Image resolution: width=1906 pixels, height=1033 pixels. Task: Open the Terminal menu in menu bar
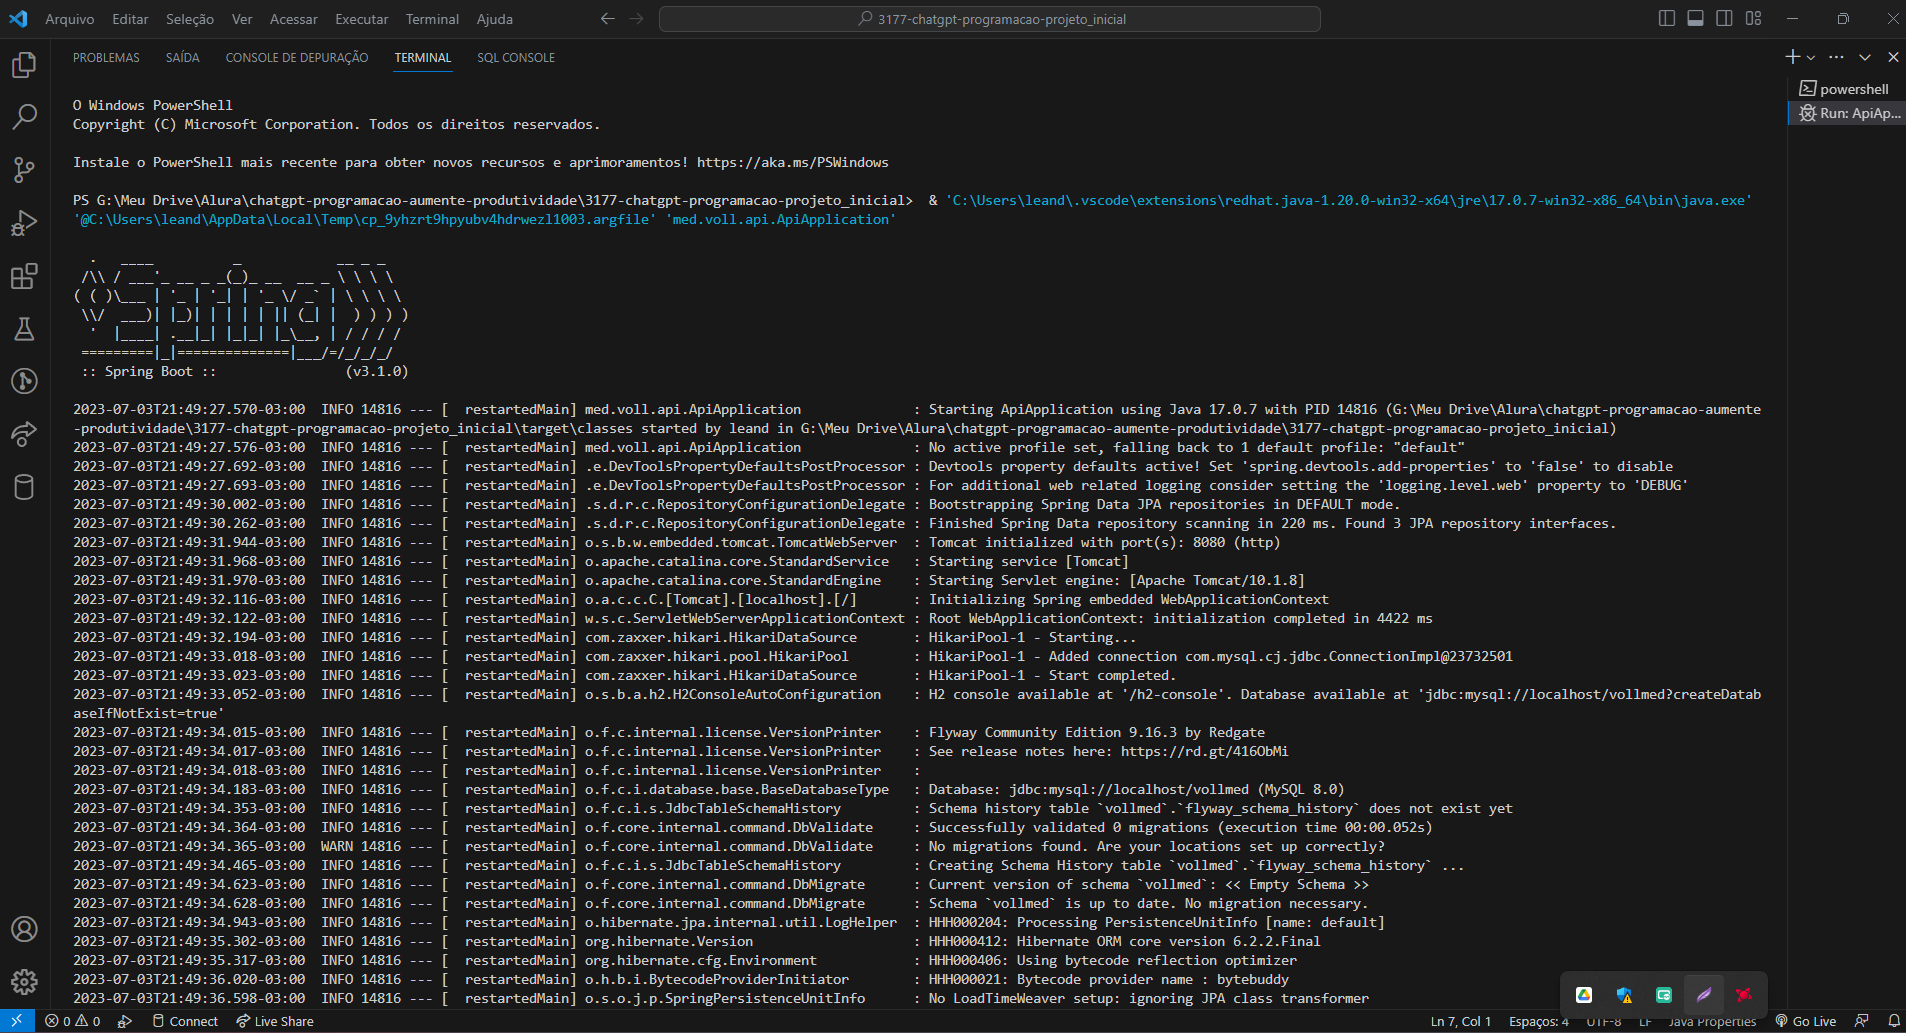pos(433,19)
